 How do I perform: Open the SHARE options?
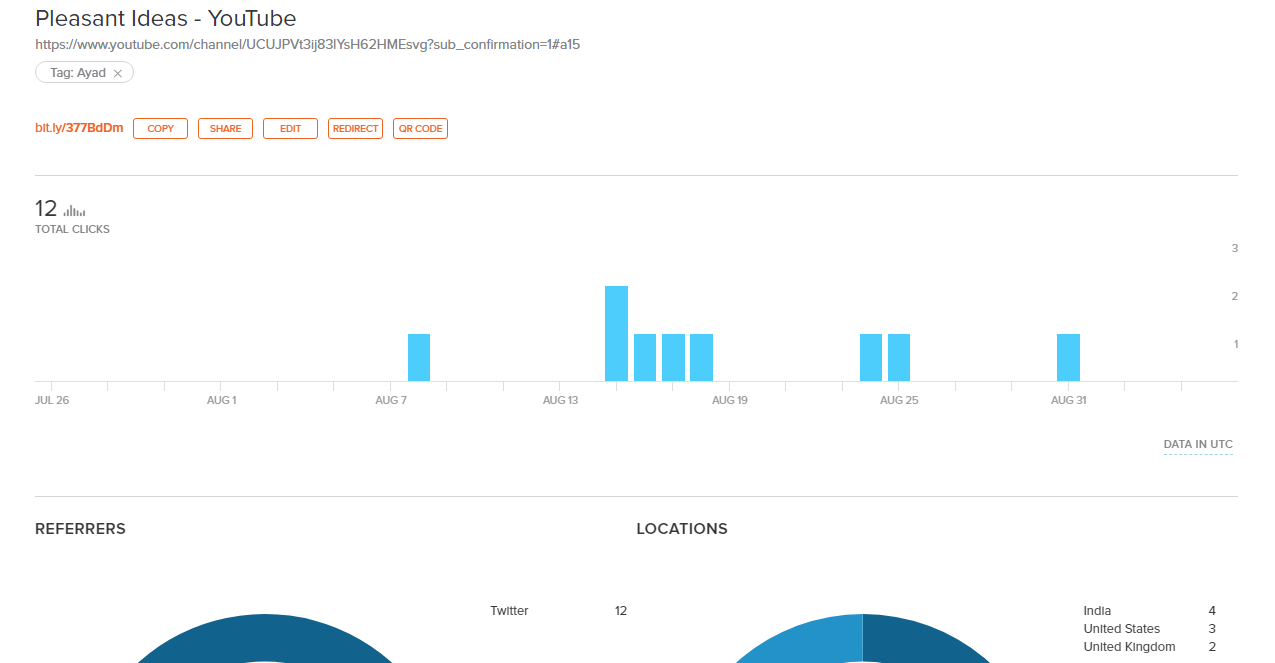pos(225,128)
